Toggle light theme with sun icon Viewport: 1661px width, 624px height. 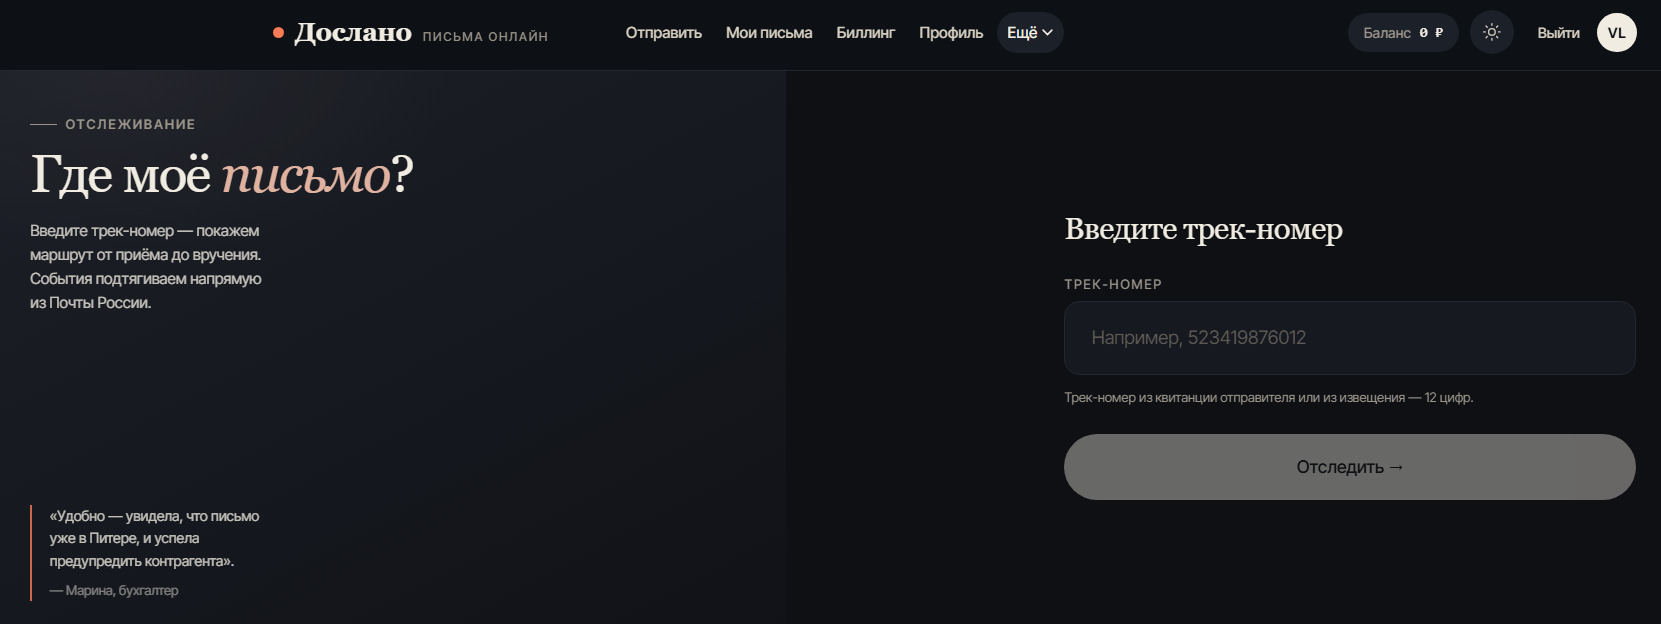coord(1492,33)
